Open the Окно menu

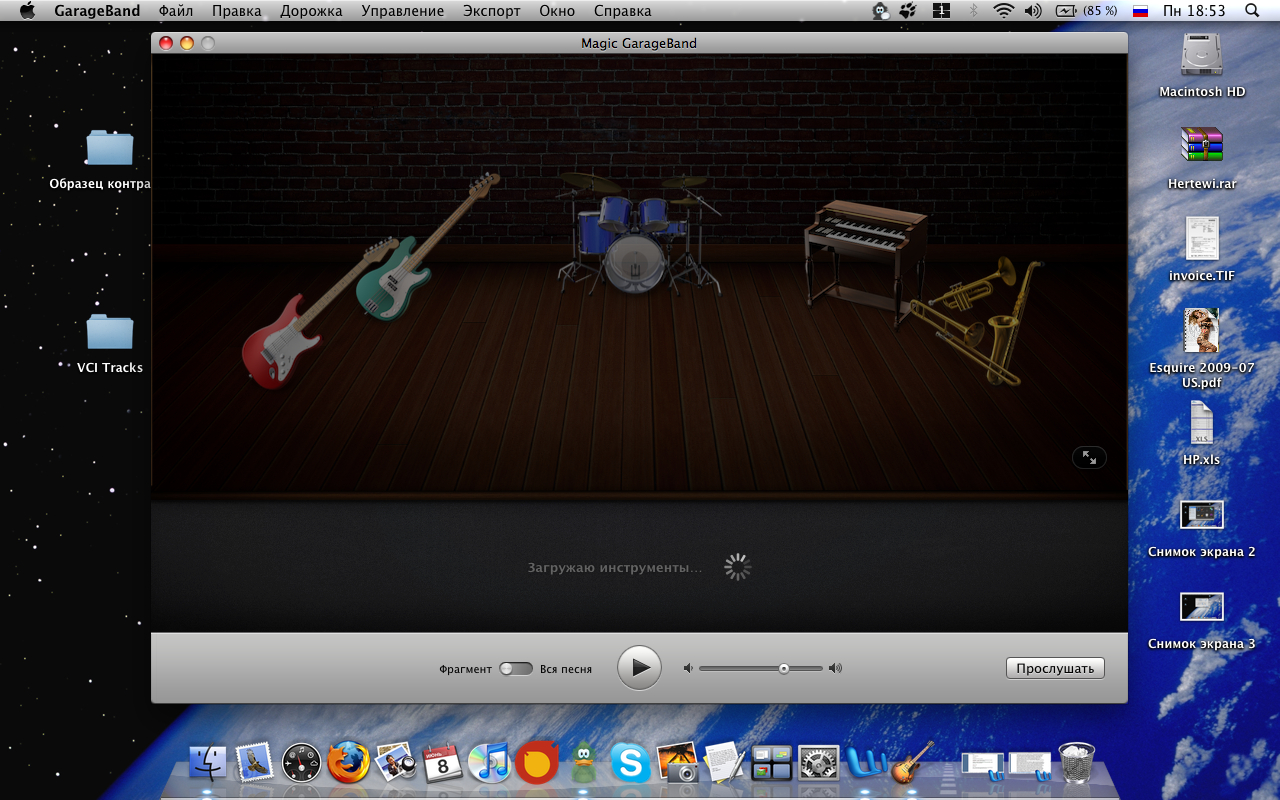[557, 11]
